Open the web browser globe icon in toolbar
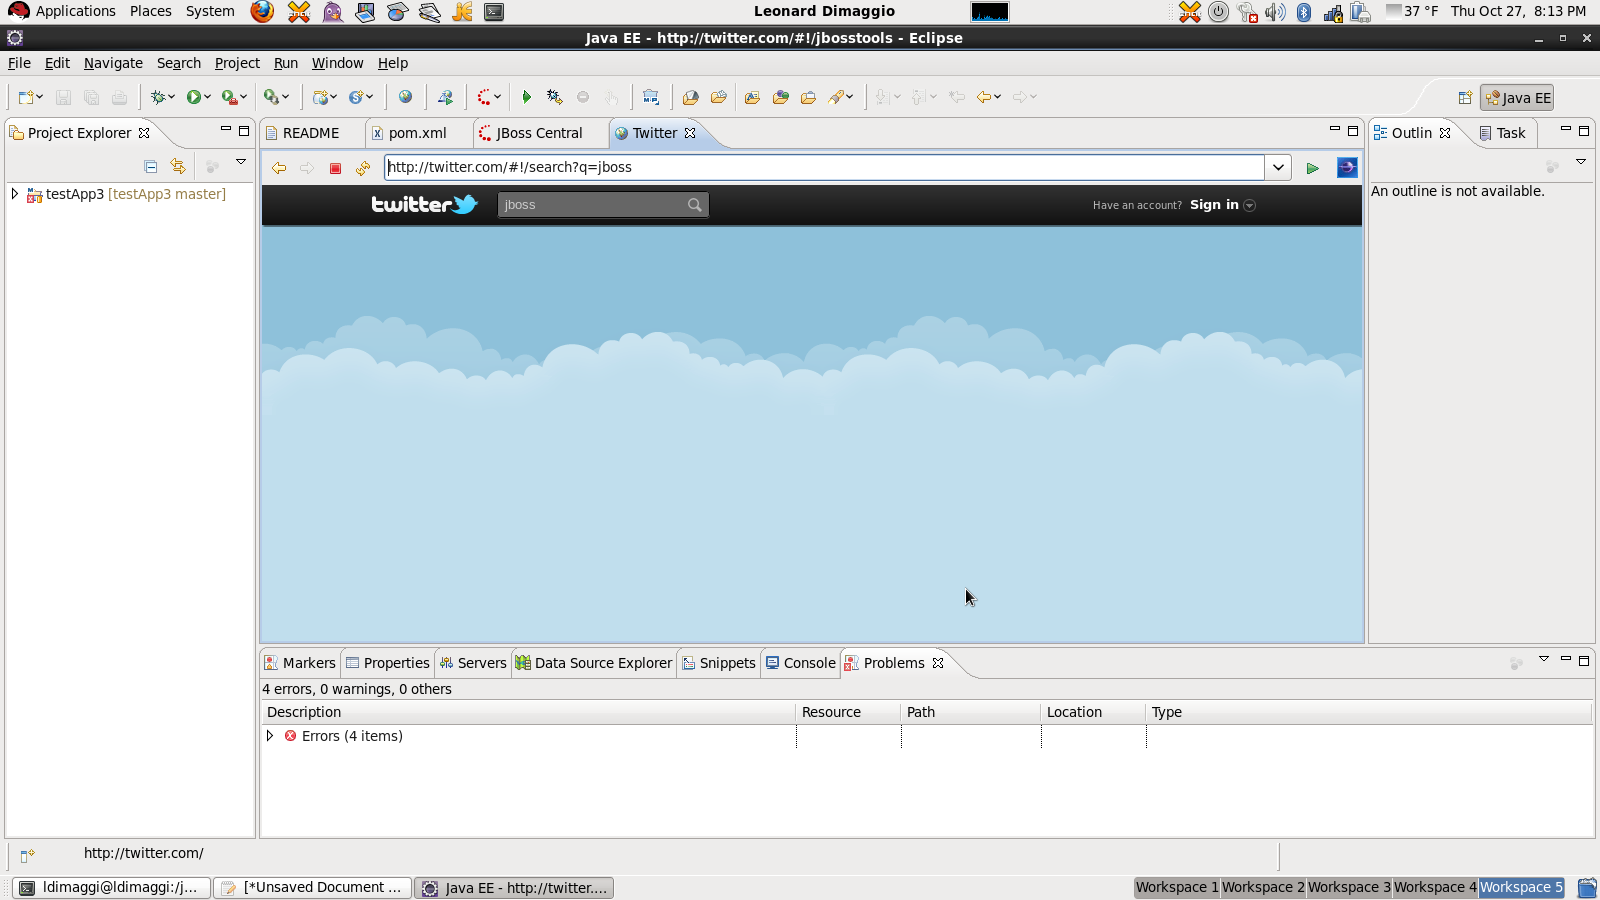Viewport: 1600px width, 900px height. click(x=405, y=97)
